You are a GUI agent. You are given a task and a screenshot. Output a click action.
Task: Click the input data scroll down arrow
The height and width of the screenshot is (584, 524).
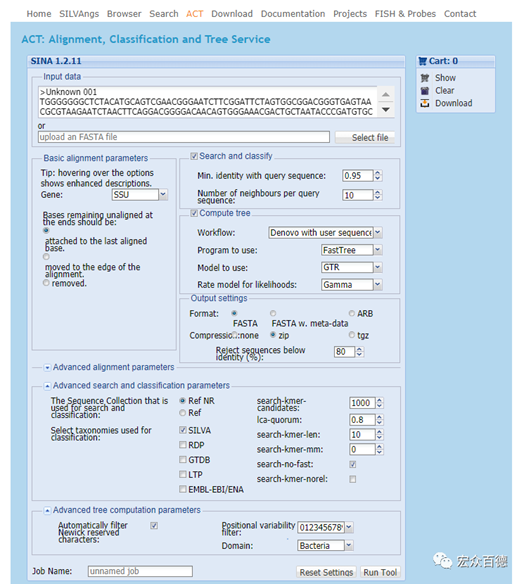point(386,110)
